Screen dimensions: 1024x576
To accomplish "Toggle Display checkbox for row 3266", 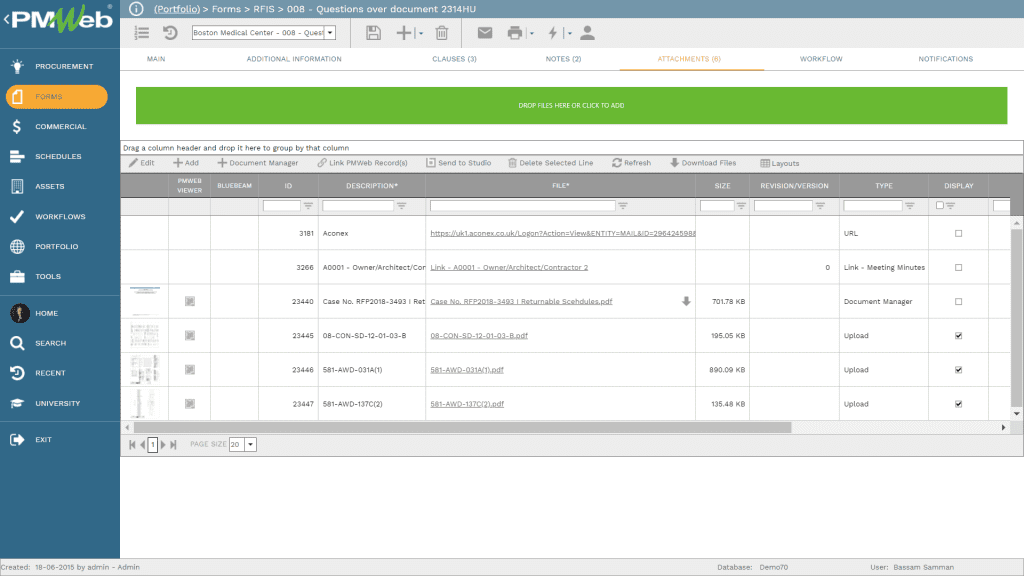I will (958, 267).
